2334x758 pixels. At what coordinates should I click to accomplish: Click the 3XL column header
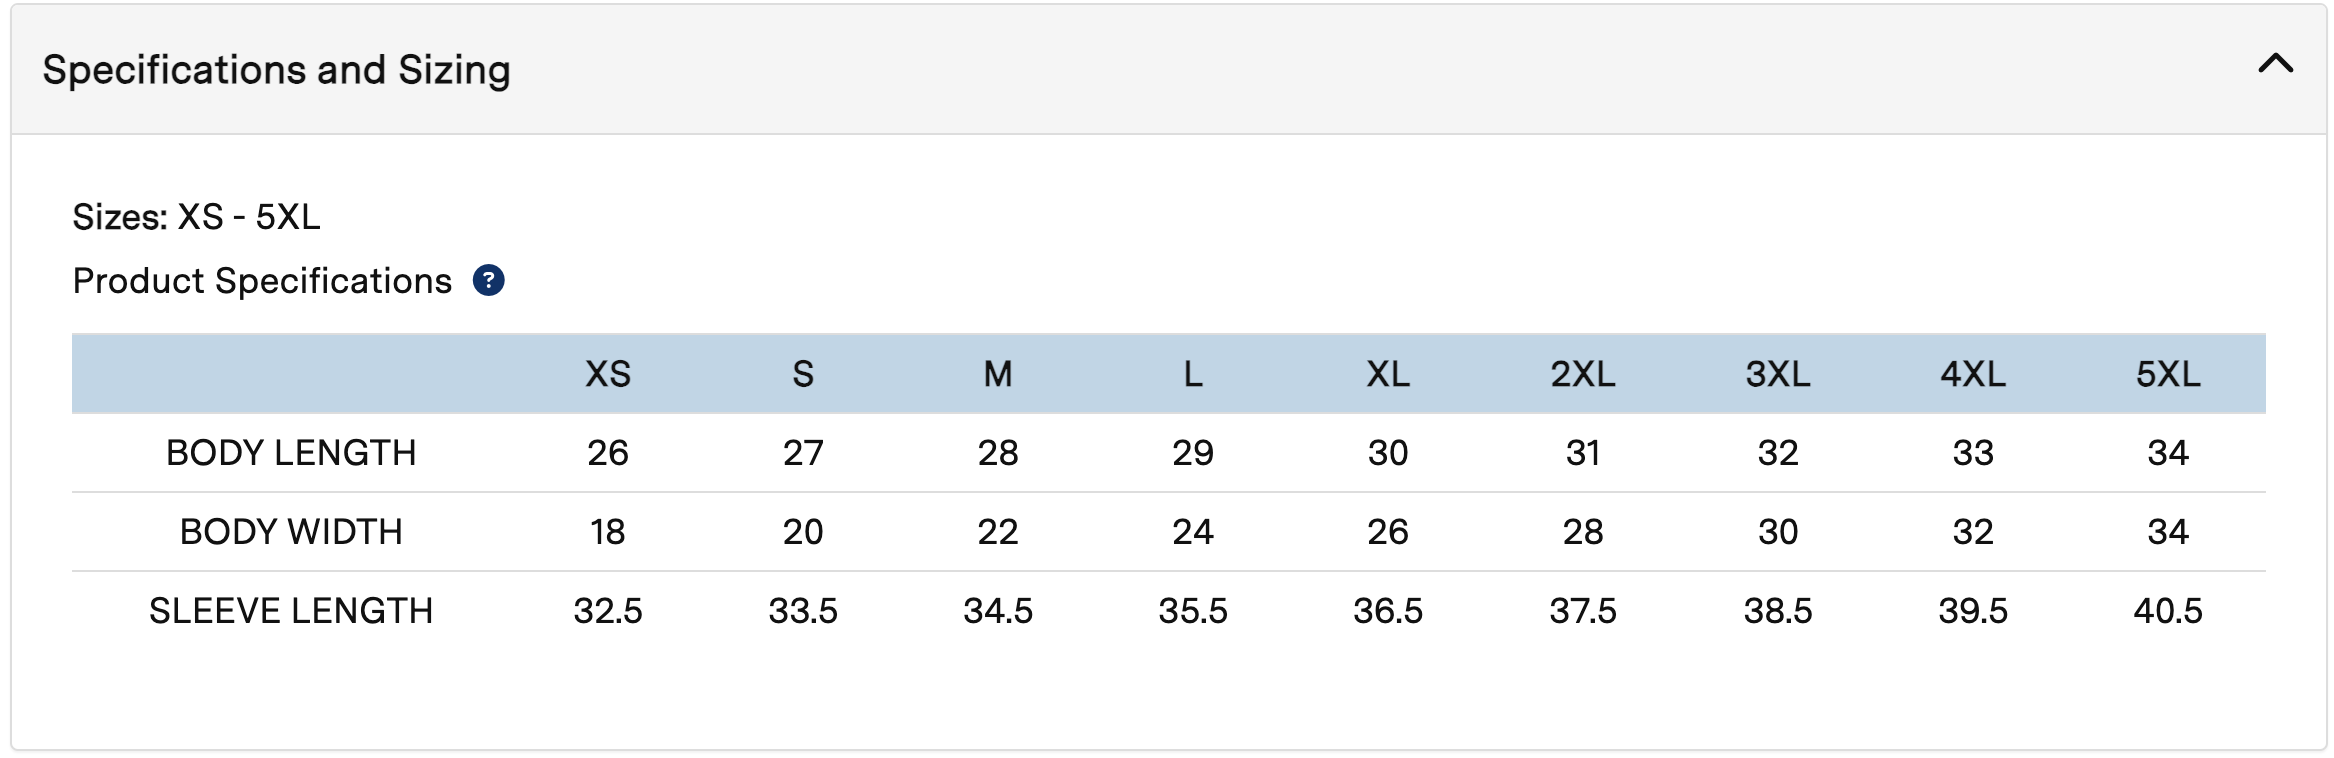1778,374
